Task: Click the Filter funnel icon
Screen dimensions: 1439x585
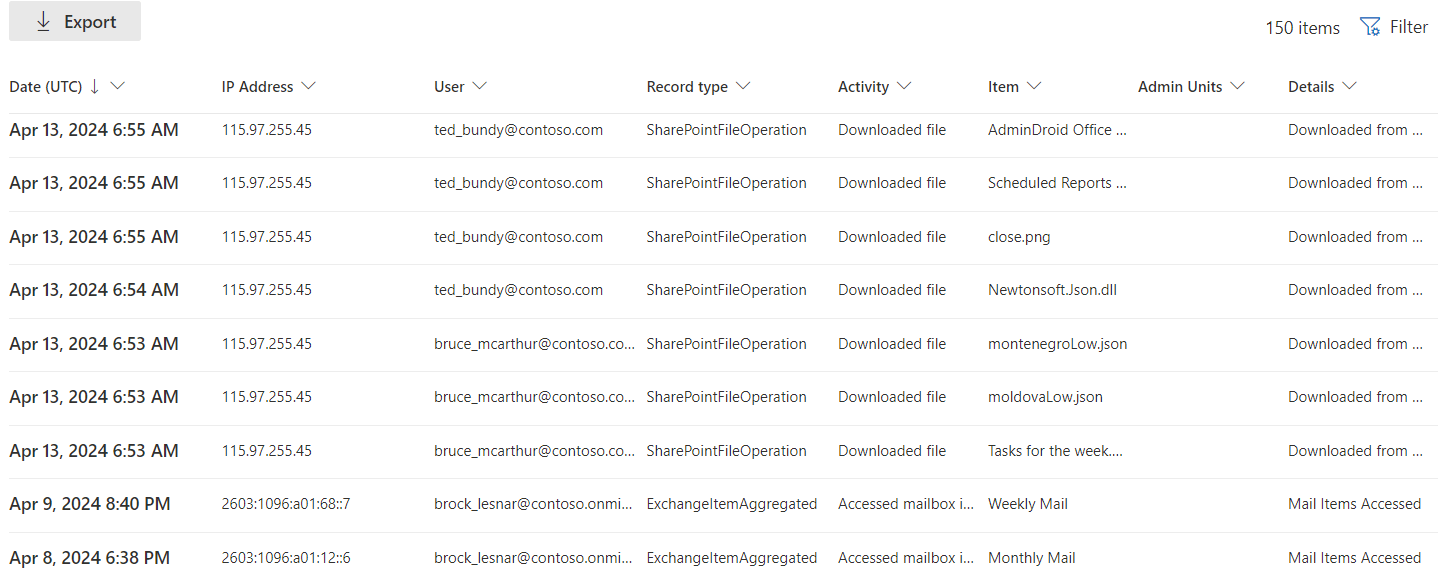Action: point(1370,27)
